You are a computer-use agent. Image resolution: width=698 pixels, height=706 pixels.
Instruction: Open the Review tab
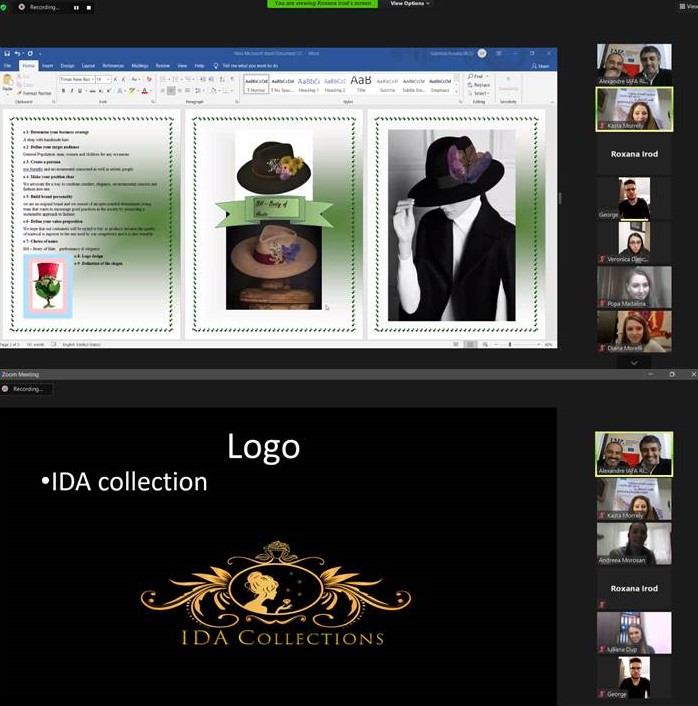tap(163, 66)
